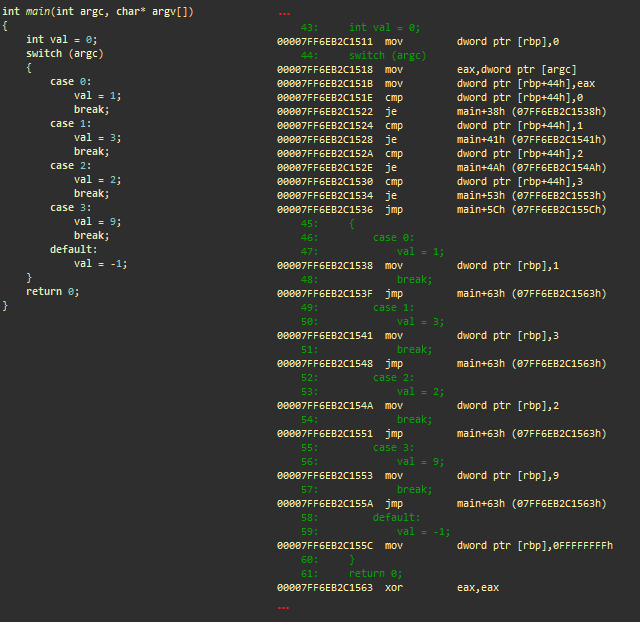Click disassembly comment line "43: int val = 0;"

[360, 27]
